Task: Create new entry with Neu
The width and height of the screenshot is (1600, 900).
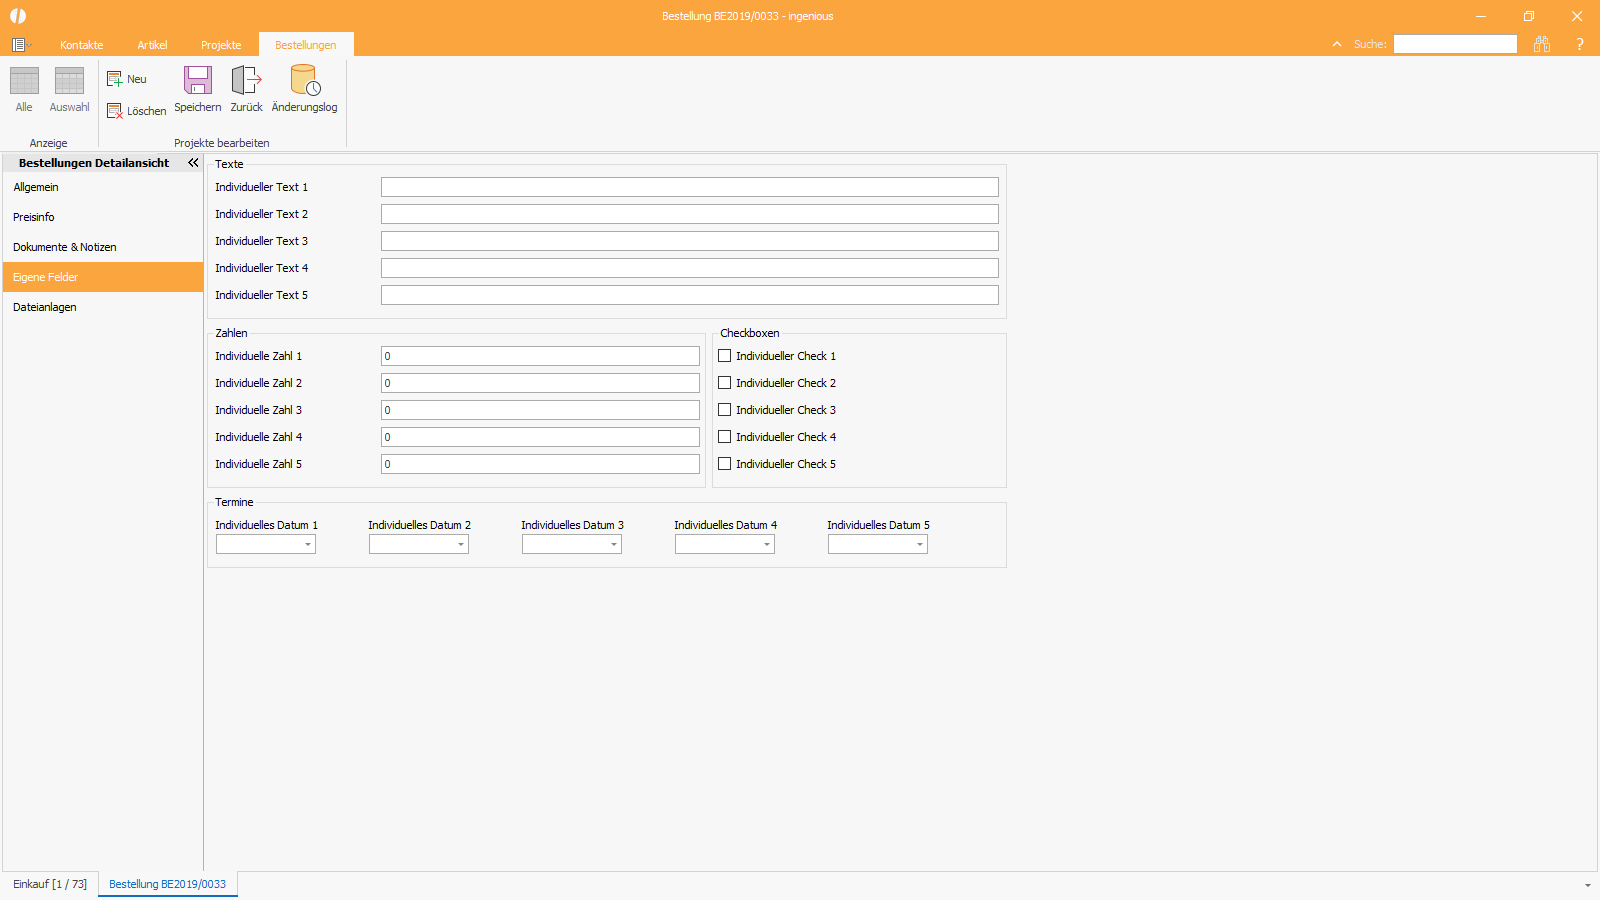Action: point(127,79)
